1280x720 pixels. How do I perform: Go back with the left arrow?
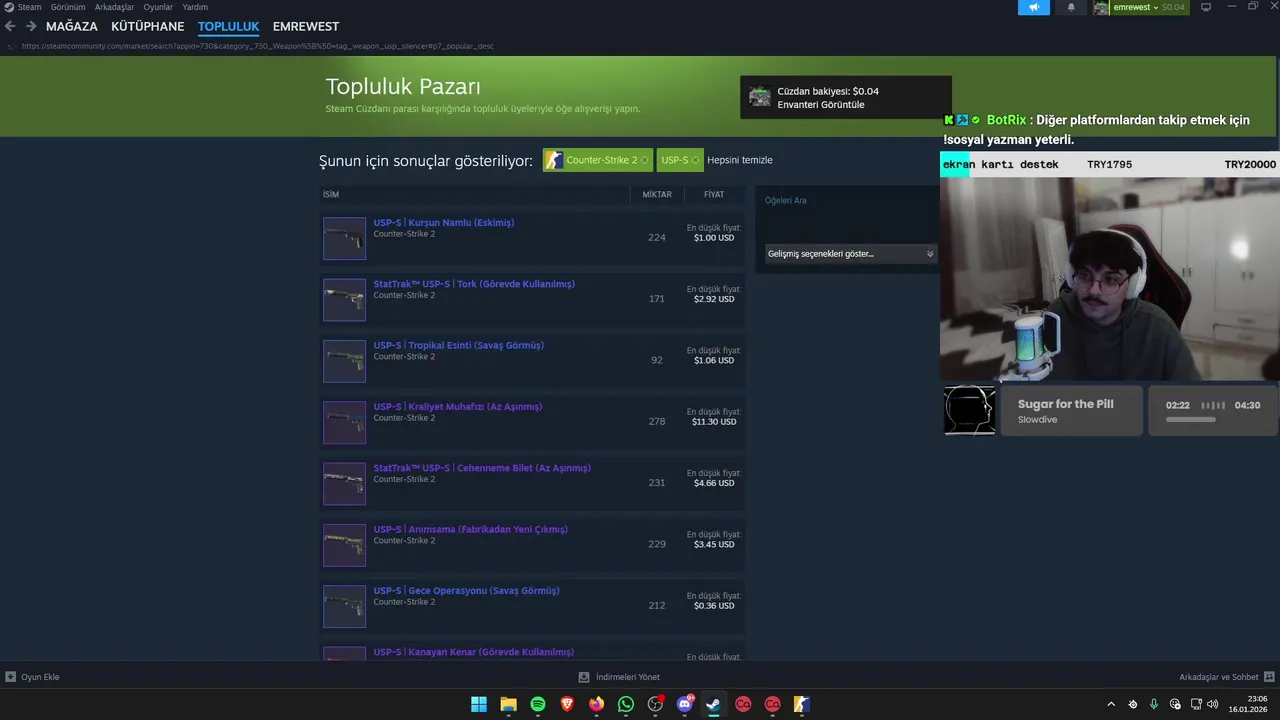point(10,26)
